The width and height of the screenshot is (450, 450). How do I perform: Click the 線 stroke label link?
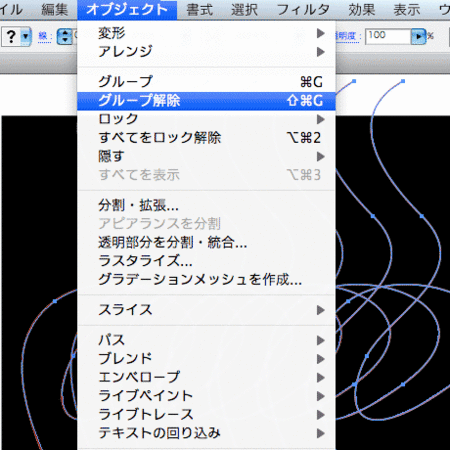coord(45,36)
